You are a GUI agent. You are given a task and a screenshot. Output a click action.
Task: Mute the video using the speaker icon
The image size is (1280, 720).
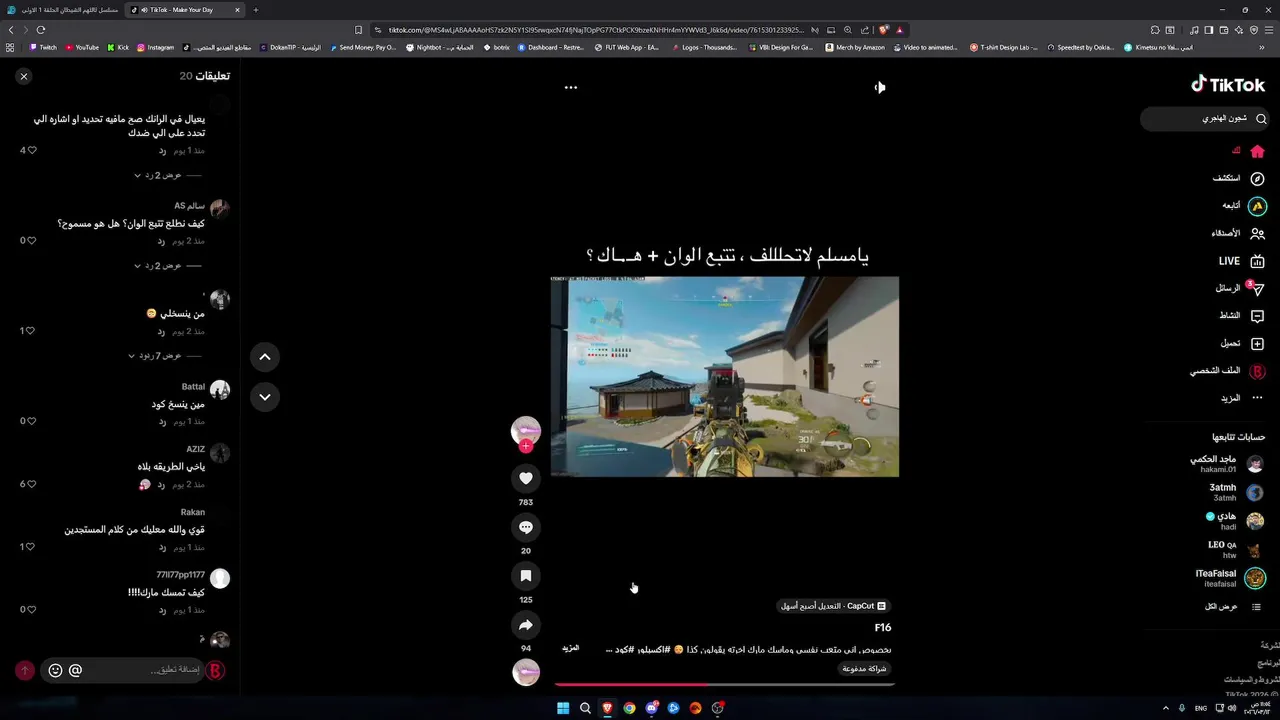coord(879,87)
